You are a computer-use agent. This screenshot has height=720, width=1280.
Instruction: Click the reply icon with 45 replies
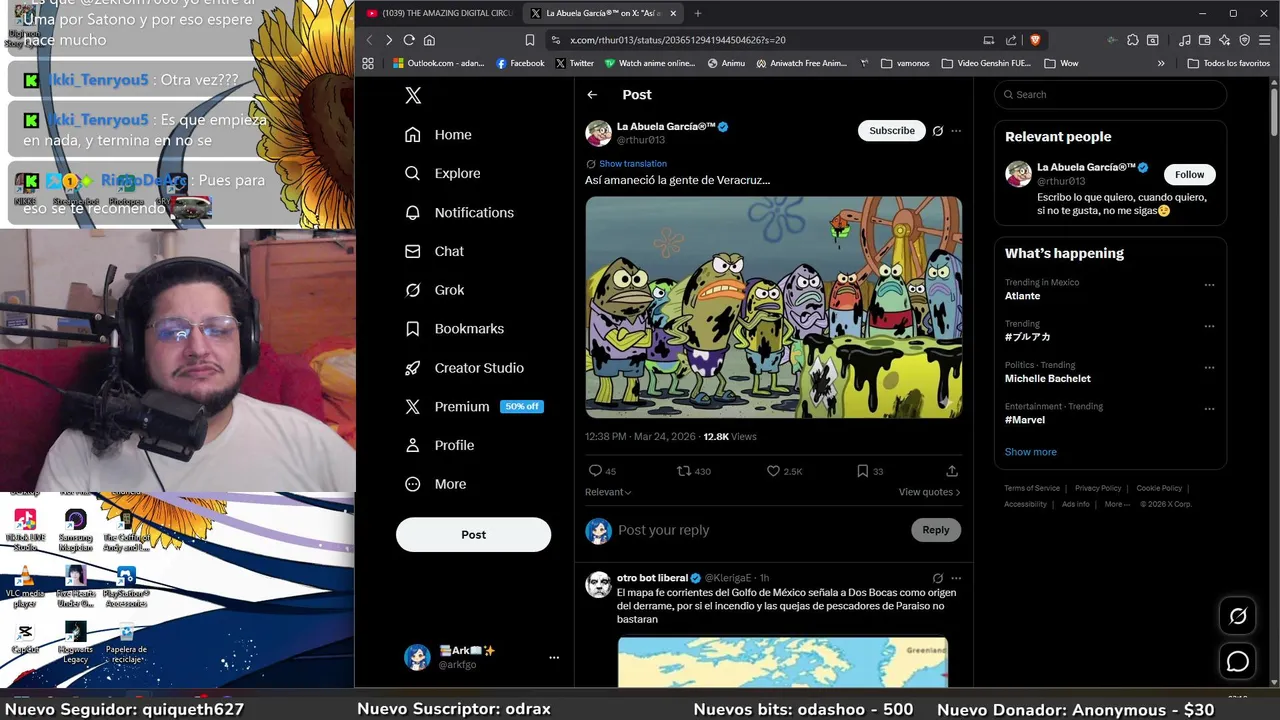(602, 471)
